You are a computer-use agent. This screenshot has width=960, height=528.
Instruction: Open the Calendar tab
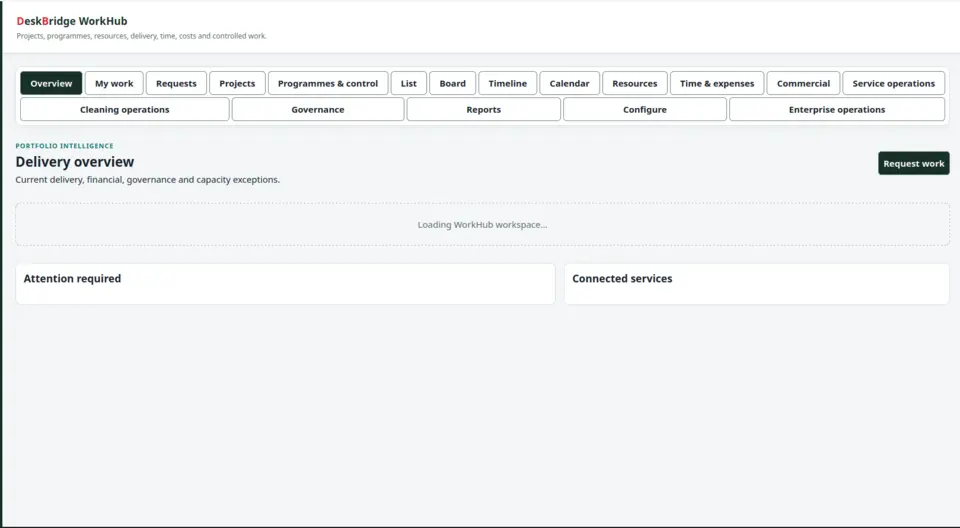tap(569, 83)
